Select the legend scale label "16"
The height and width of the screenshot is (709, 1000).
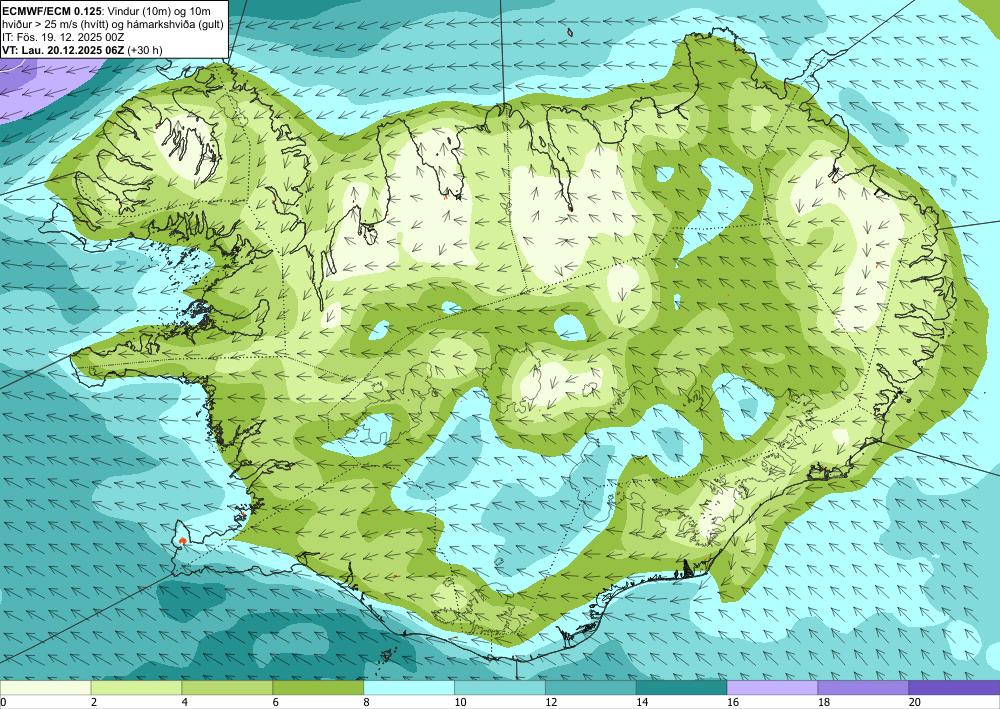tap(733, 703)
